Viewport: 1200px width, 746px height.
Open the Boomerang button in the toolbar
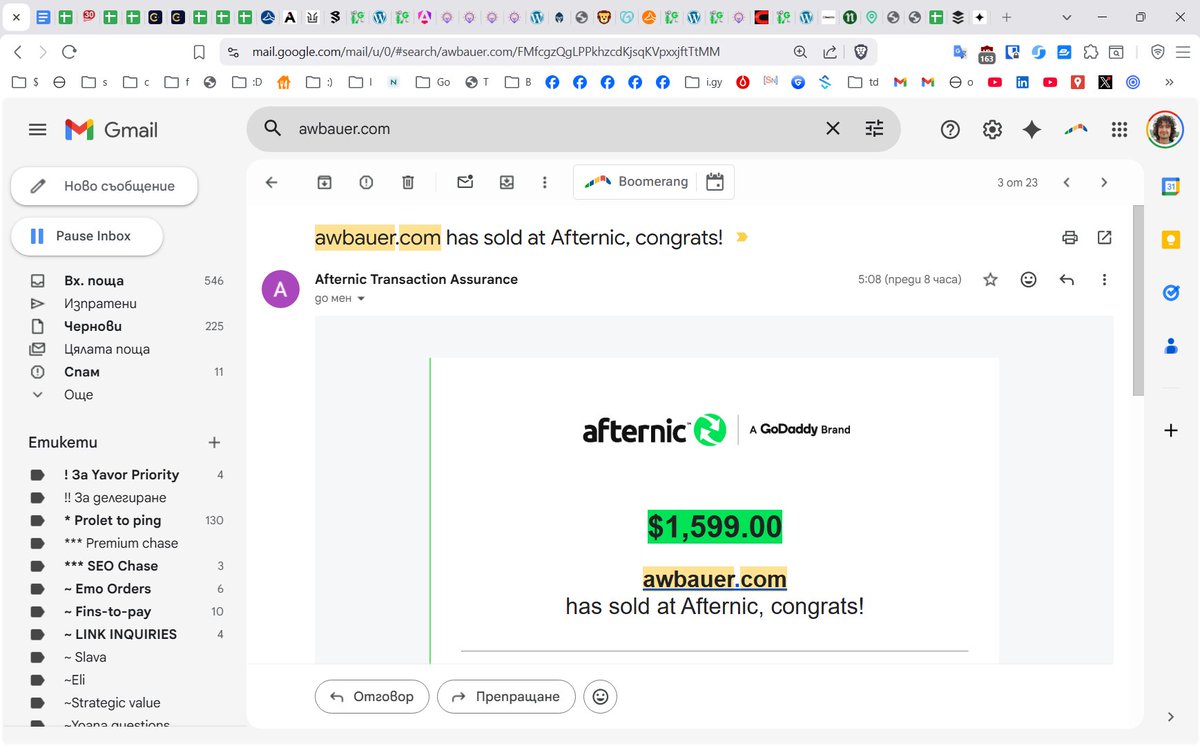point(638,182)
